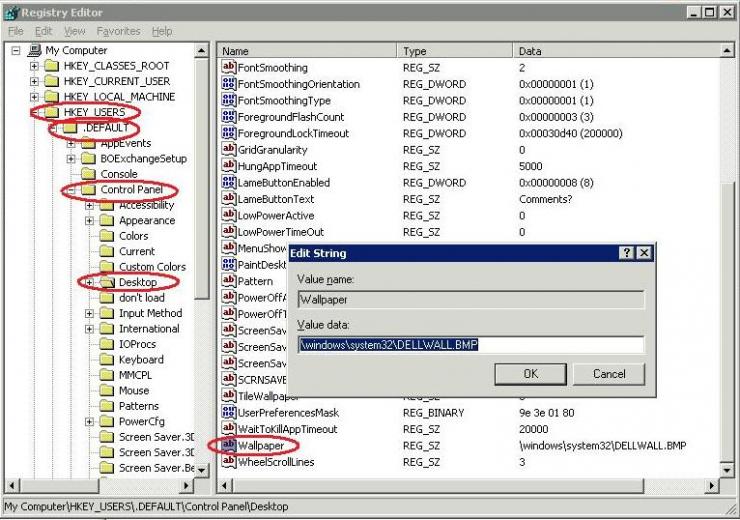
Task: Click the Data column header
Action: click(616, 51)
